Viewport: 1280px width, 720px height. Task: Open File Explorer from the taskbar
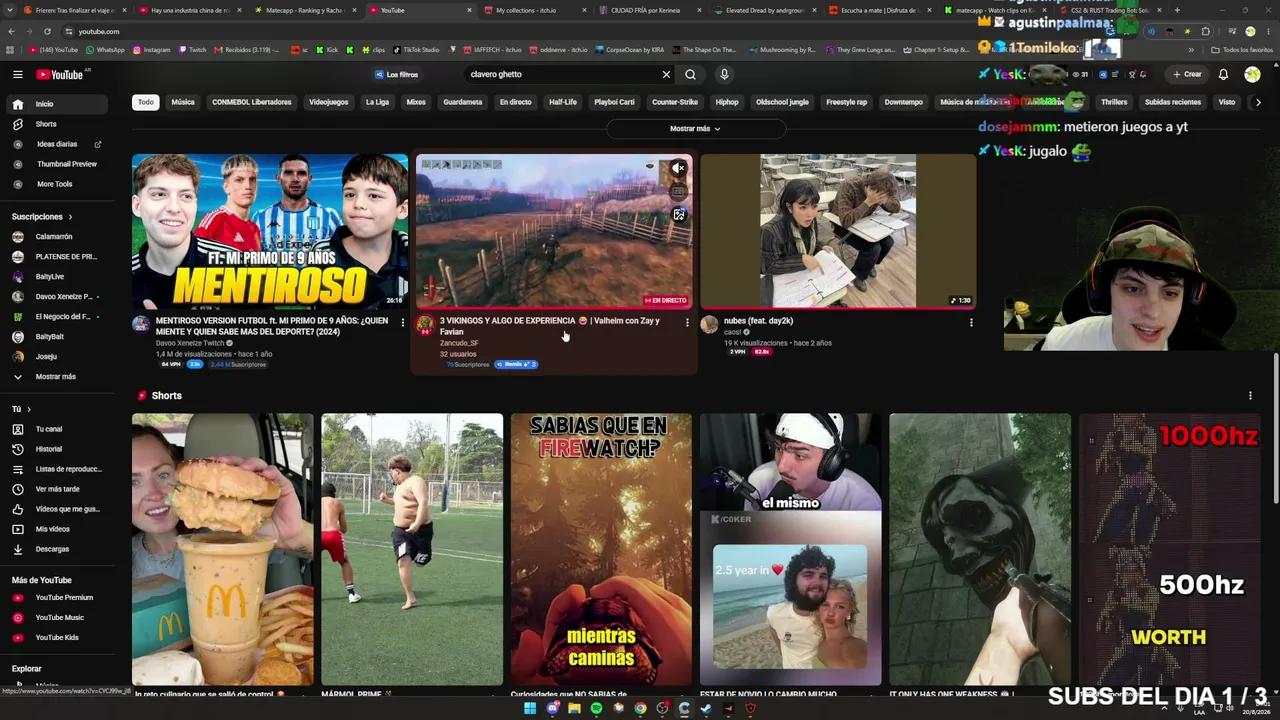tap(574, 709)
